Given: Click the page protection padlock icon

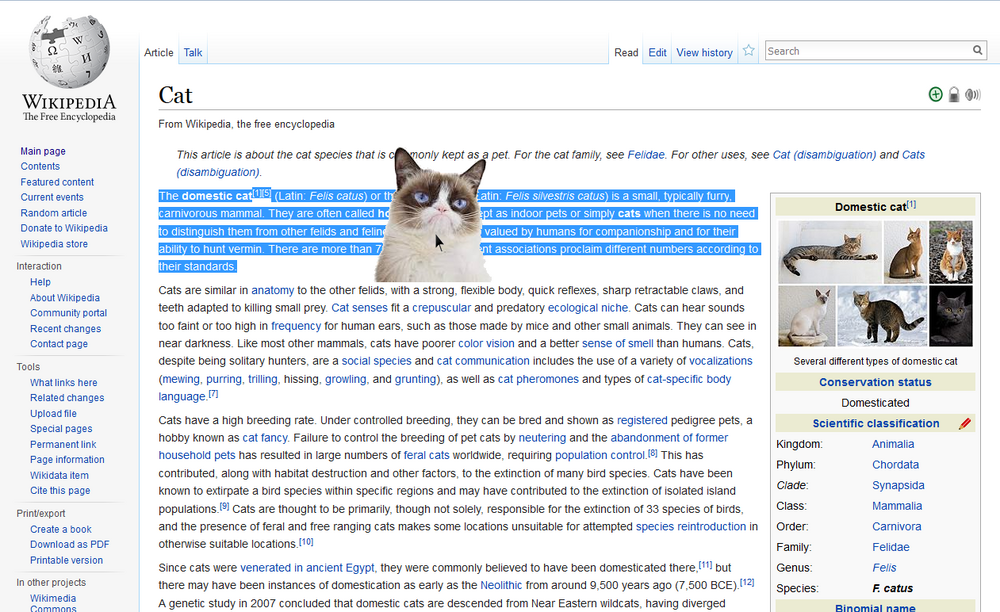Looking at the screenshot, I should click(x=953, y=94).
